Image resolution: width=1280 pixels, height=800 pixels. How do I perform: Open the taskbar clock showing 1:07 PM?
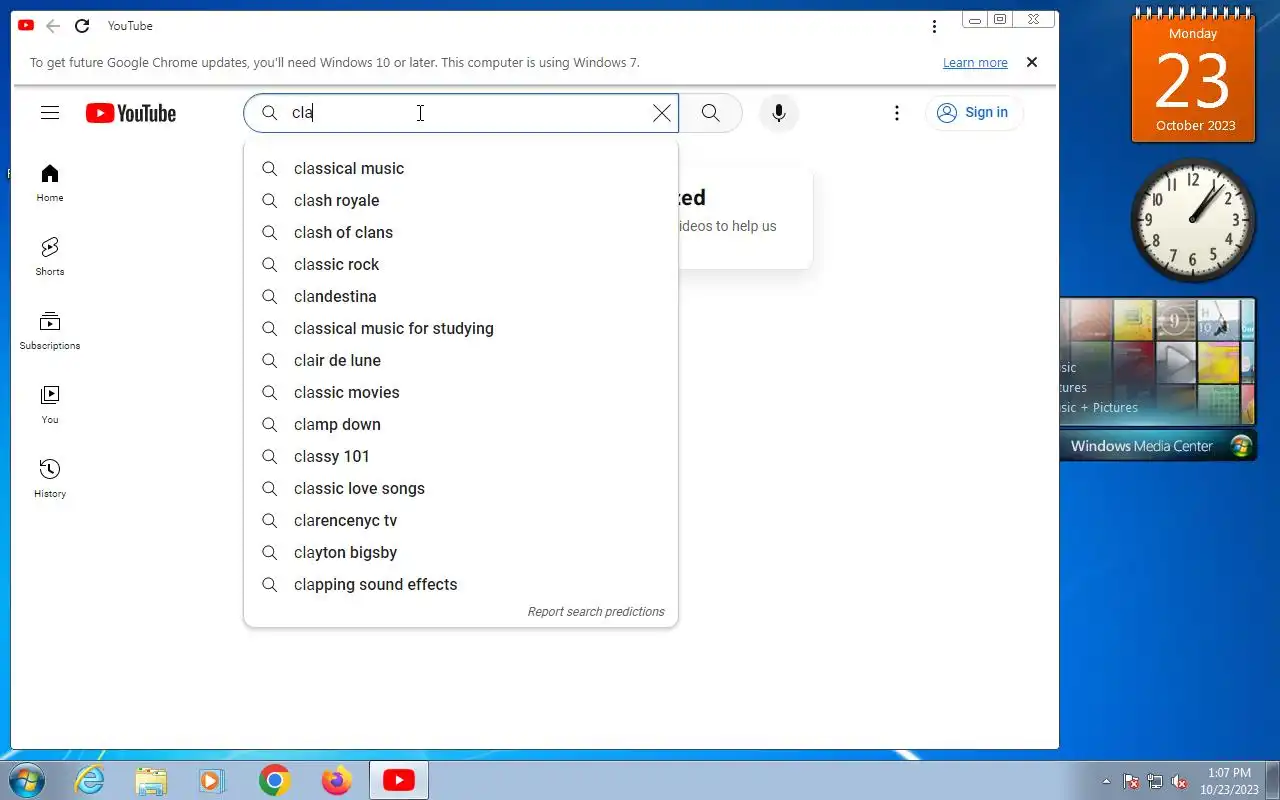click(1229, 781)
